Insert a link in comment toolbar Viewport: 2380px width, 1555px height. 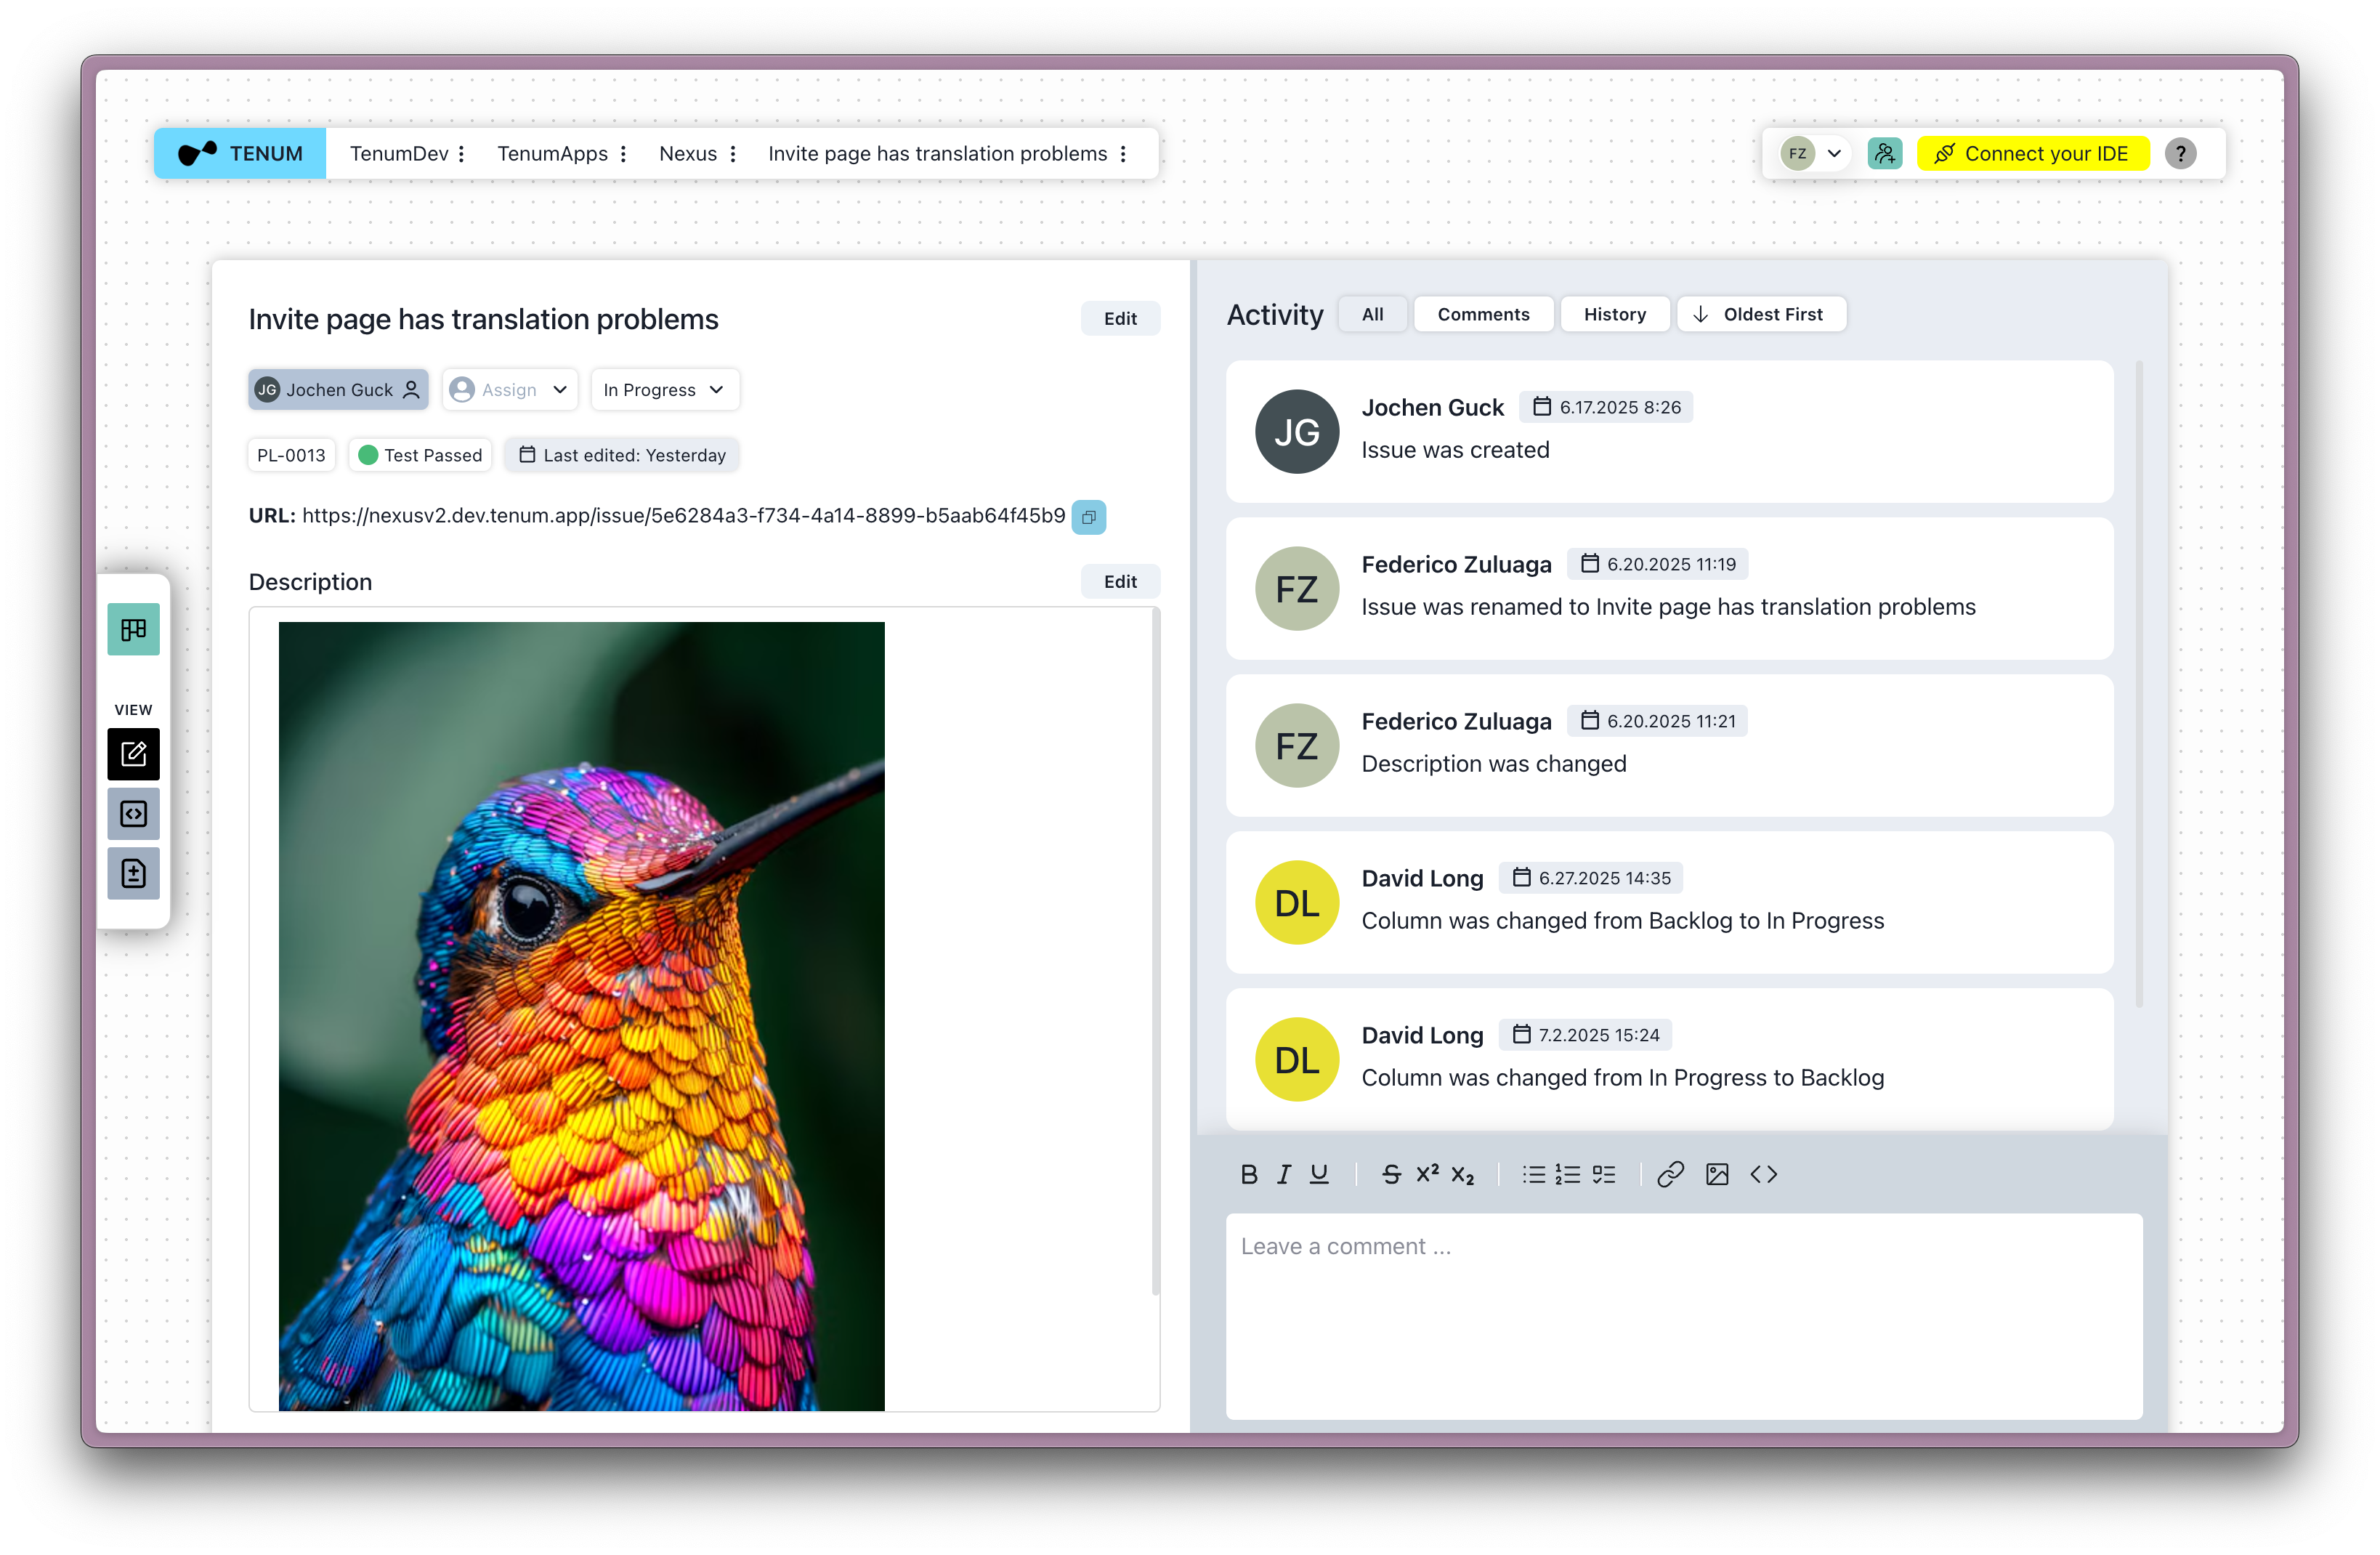(x=1670, y=1174)
